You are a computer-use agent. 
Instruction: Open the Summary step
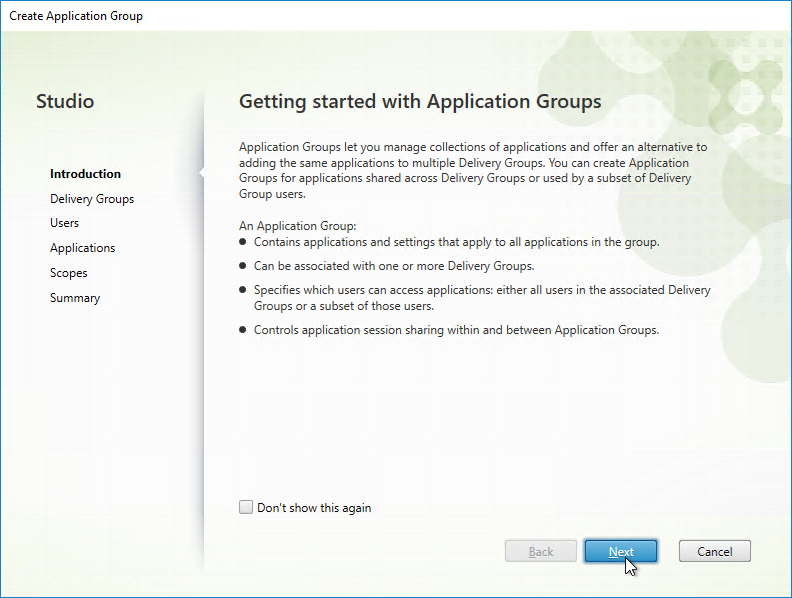75,298
